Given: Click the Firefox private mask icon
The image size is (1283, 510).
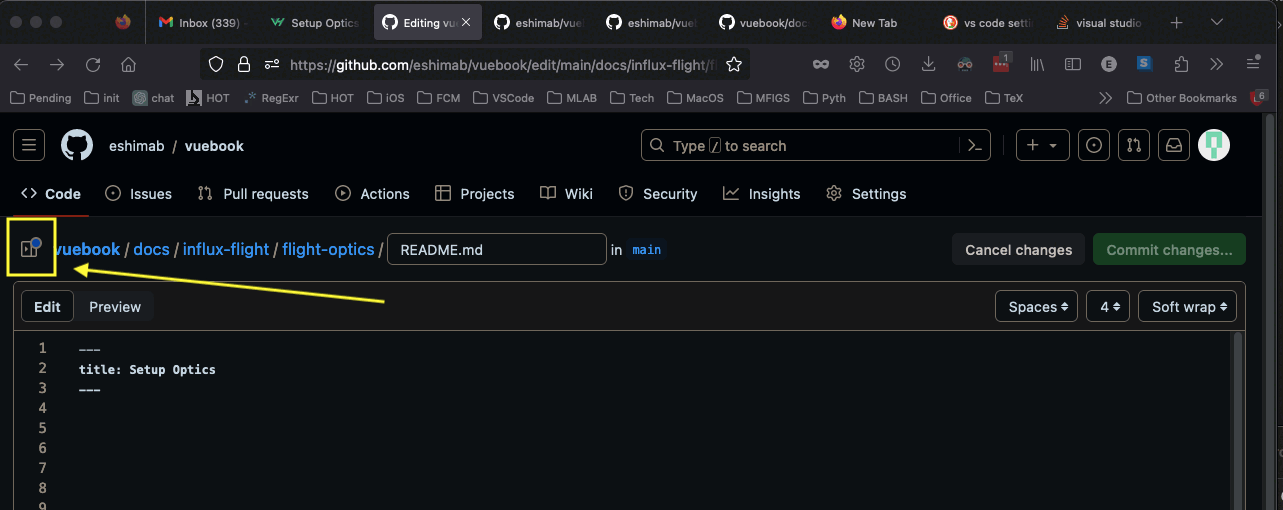Looking at the screenshot, I should pos(821,64).
